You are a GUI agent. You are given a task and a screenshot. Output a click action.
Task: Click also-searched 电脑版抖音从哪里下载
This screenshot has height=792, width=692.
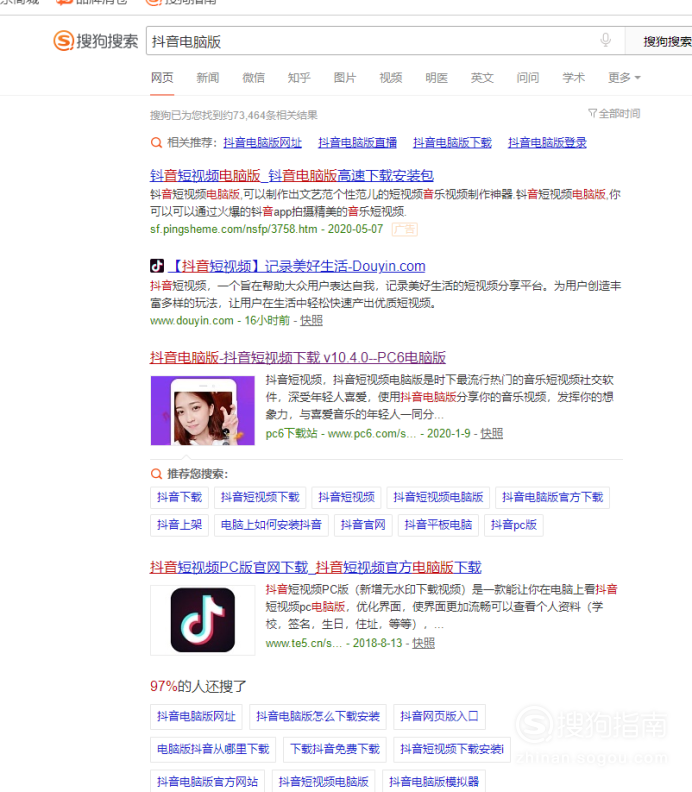click(x=213, y=750)
